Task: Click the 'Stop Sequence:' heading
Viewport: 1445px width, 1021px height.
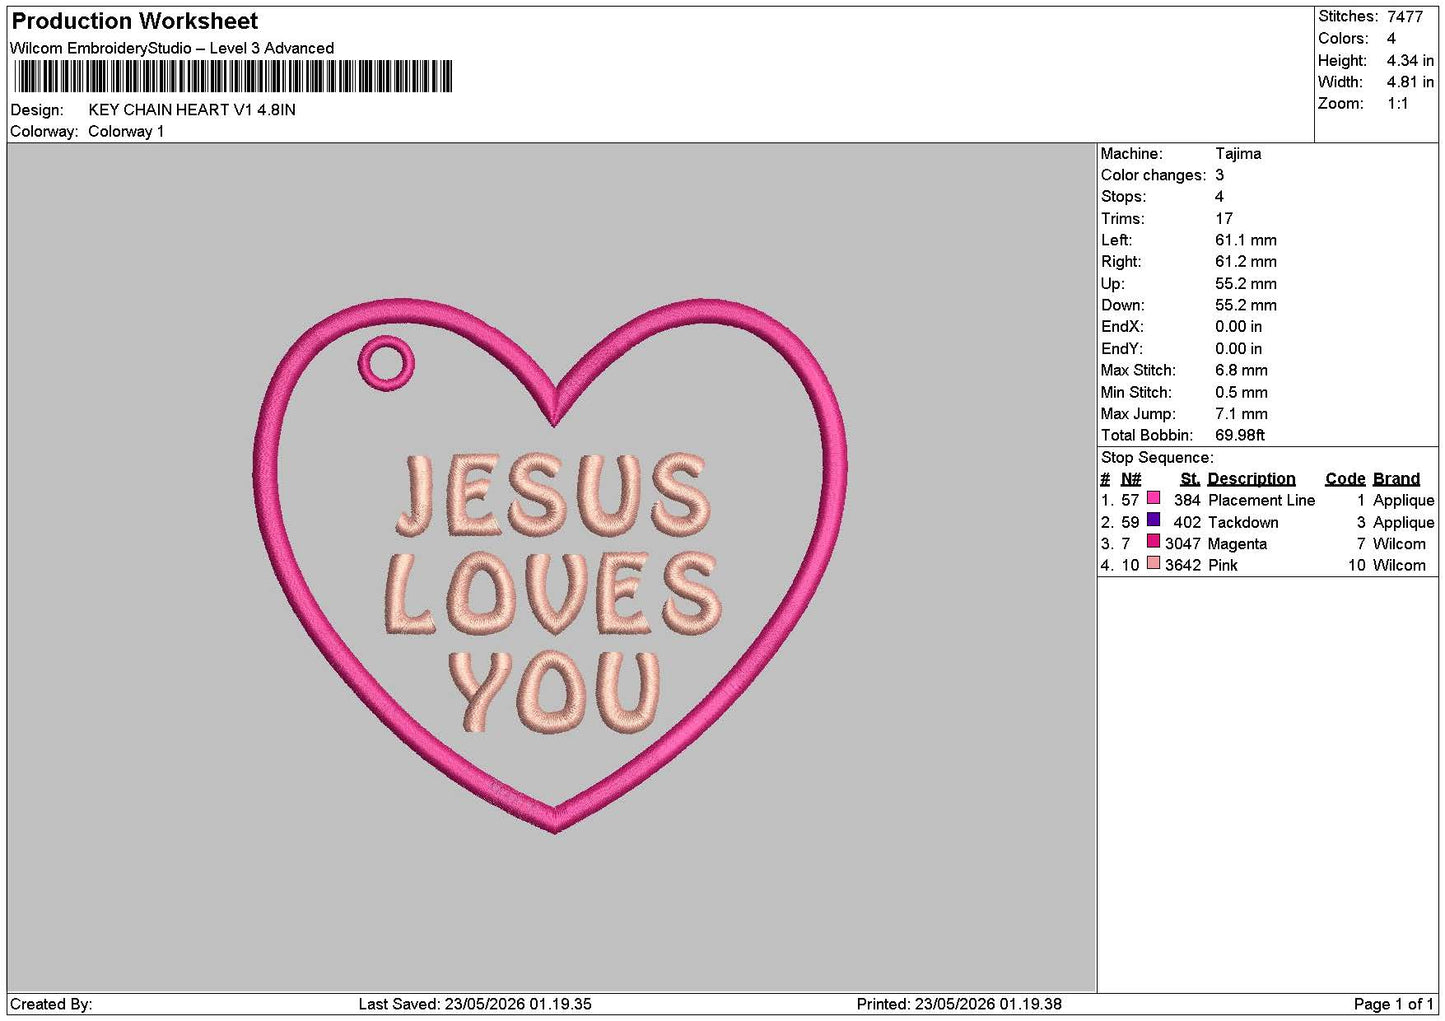Action: [1157, 458]
